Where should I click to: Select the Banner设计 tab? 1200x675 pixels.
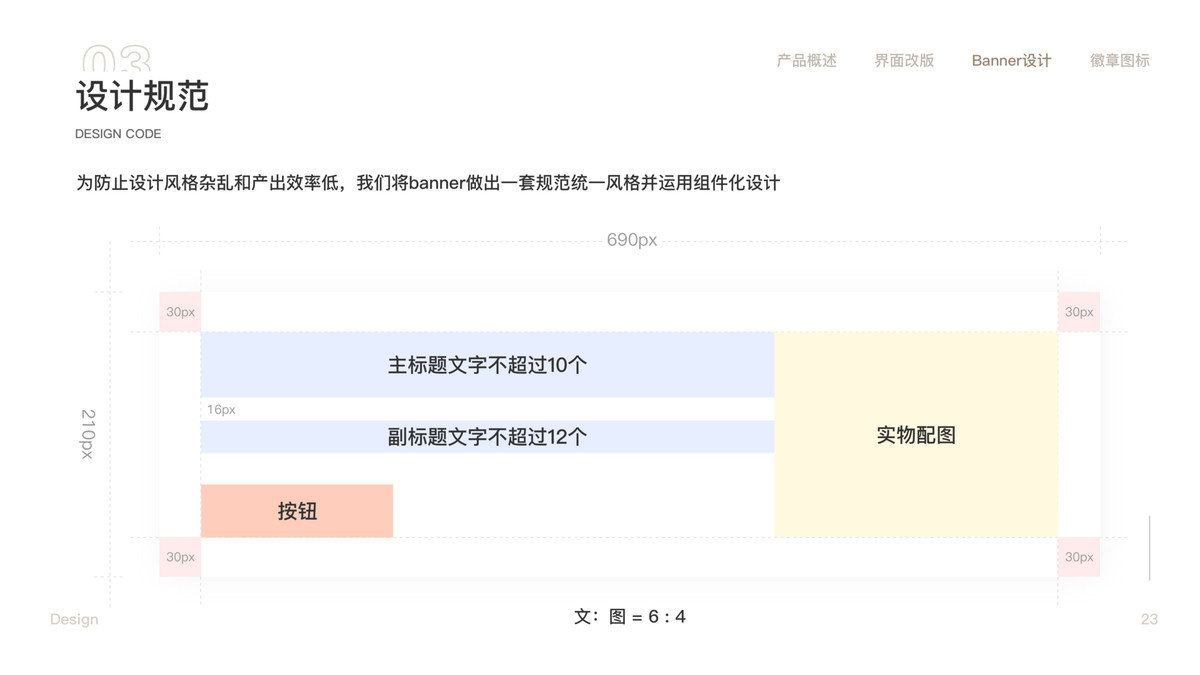coord(1011,60)
